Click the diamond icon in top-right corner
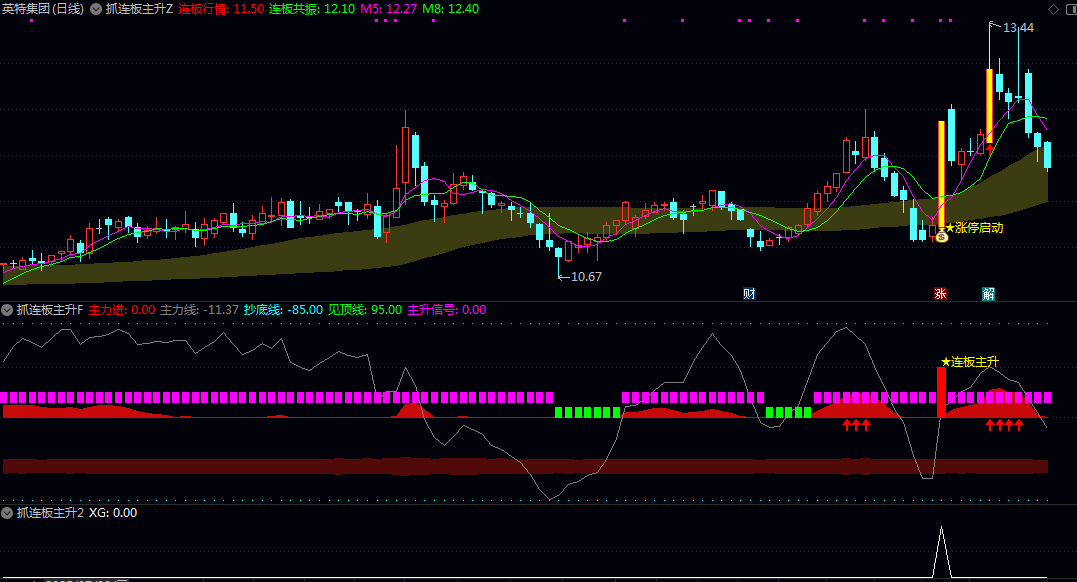 (x=1053, y=9)
